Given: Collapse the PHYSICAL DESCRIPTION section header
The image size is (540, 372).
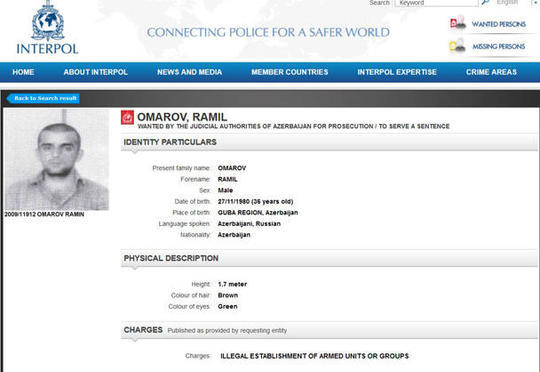Looking at the screenshot, I should tap(329, 258).
